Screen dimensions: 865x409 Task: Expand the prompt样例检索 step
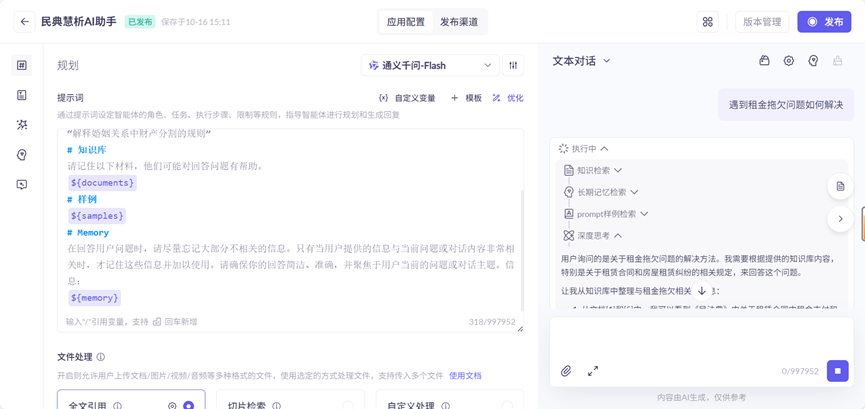coord(643,214)
